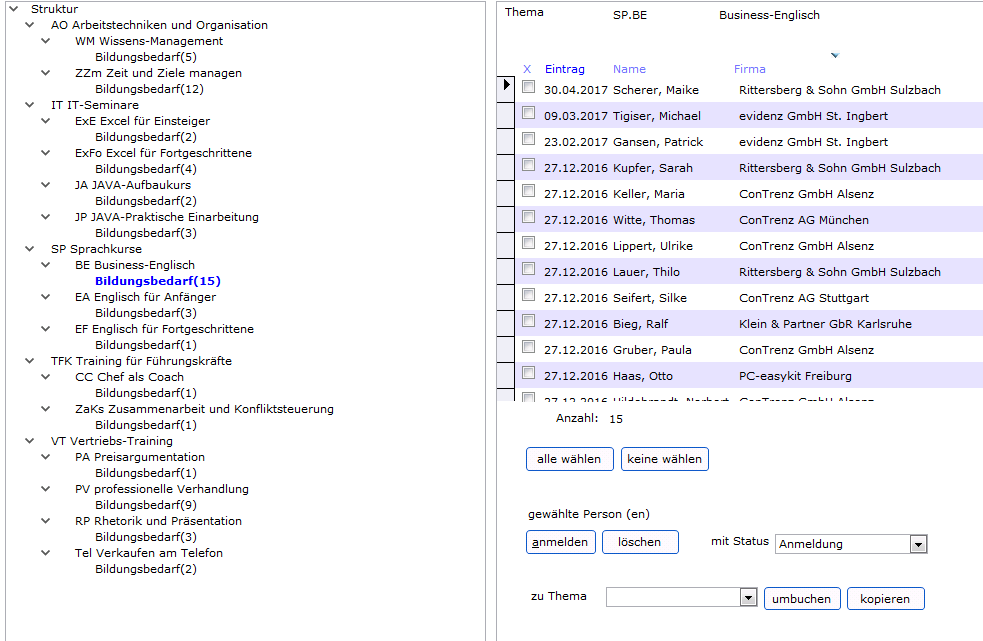
Task: Open Bildungsbedarf(12) under Zeit und Ziele managen
Action: [149, 89]
